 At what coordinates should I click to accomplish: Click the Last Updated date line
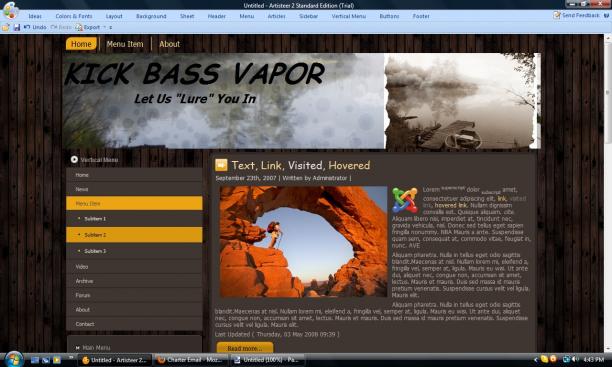coord(277,335)
